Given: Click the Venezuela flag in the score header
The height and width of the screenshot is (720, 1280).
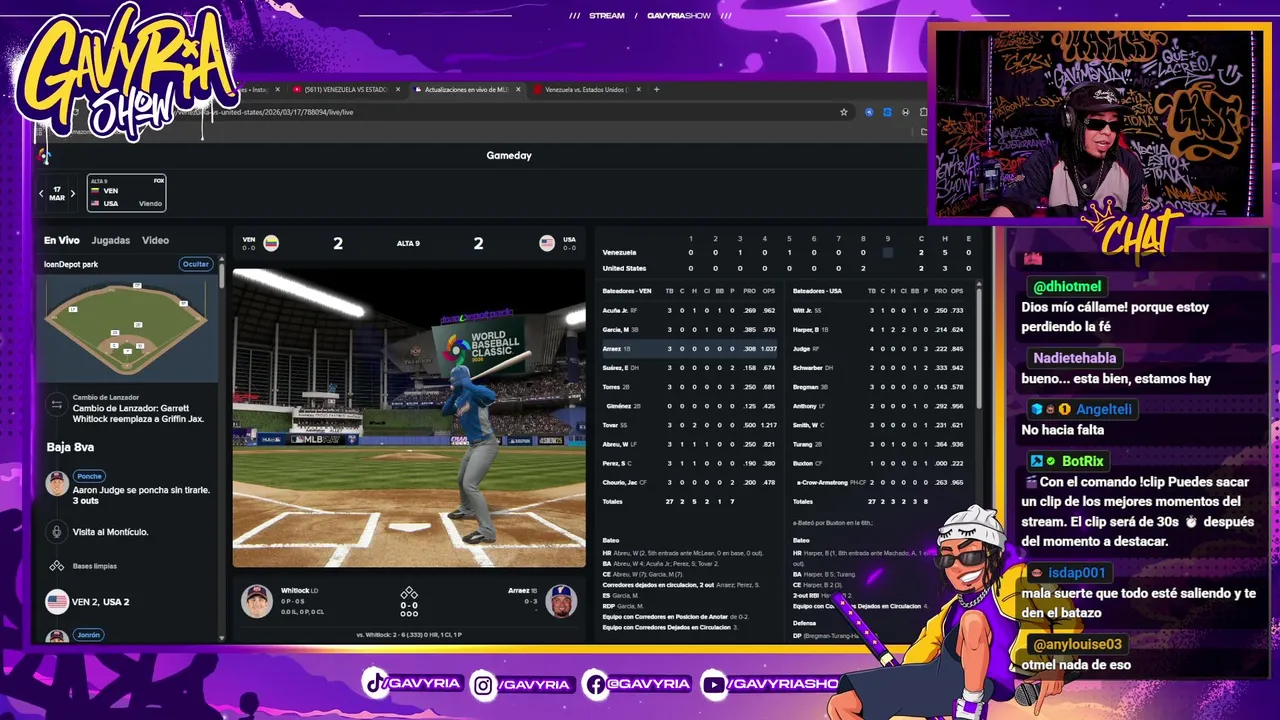Looking at the screenshot, I should point(271,243).
